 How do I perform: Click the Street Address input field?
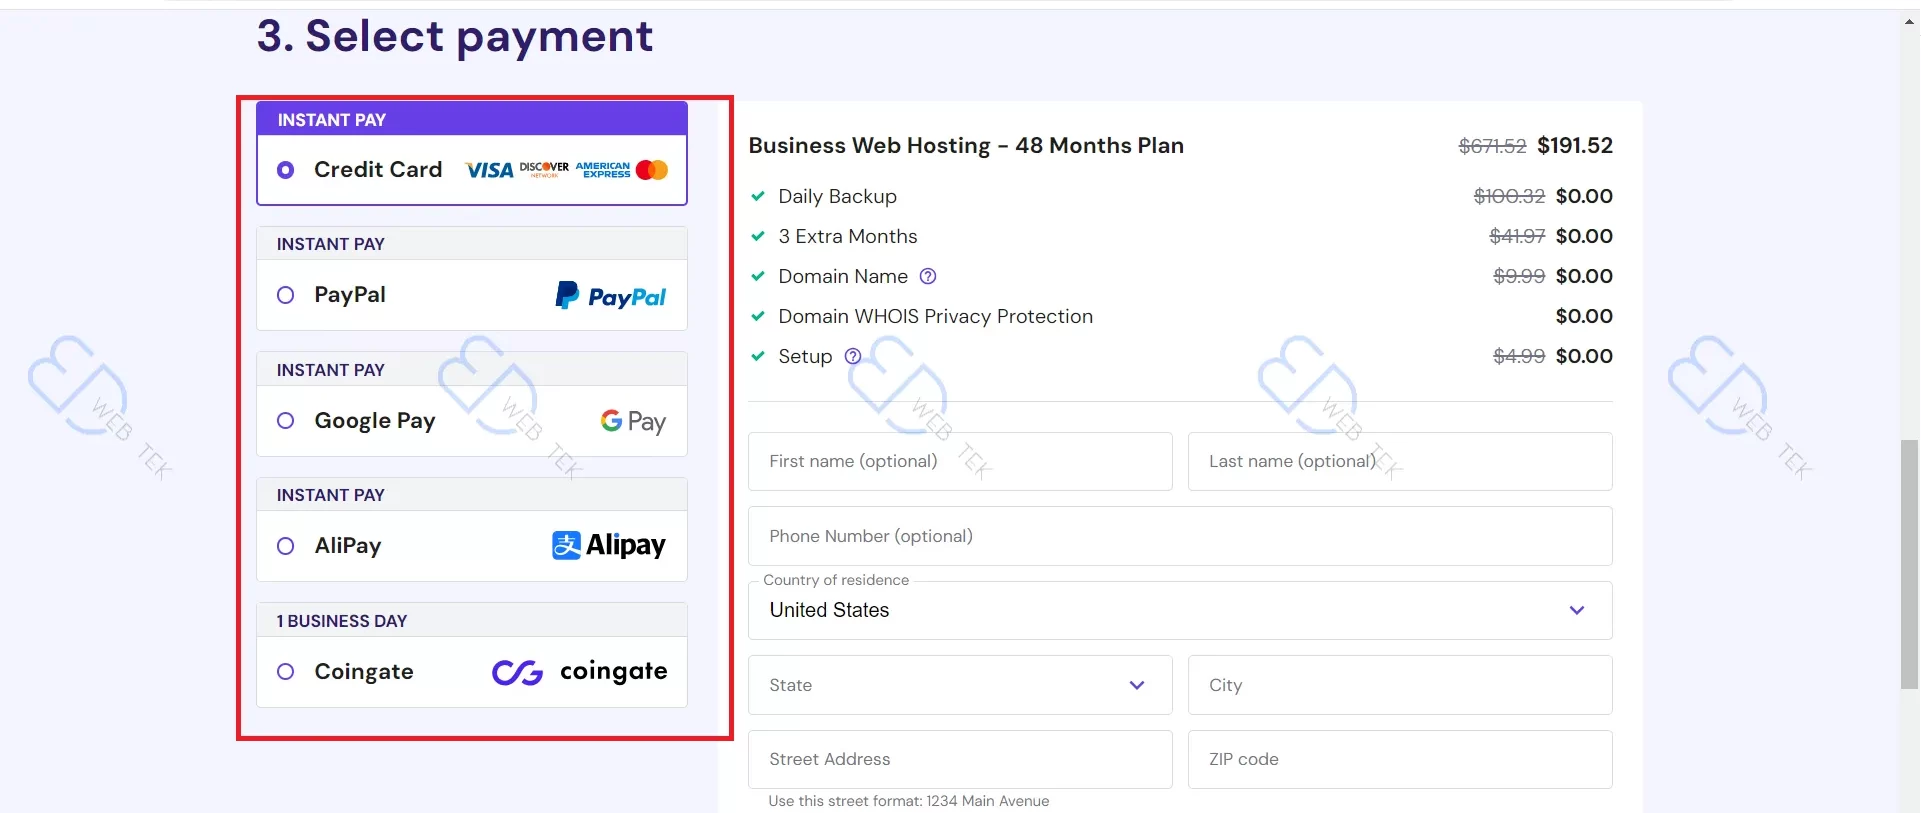pyautogui.click(x=960, y=759)
